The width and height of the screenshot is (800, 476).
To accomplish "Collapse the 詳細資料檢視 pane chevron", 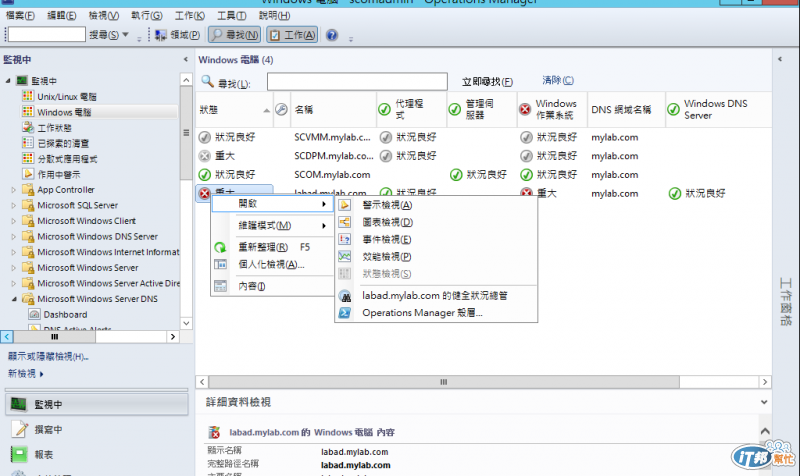I will [x=764, y=402].
